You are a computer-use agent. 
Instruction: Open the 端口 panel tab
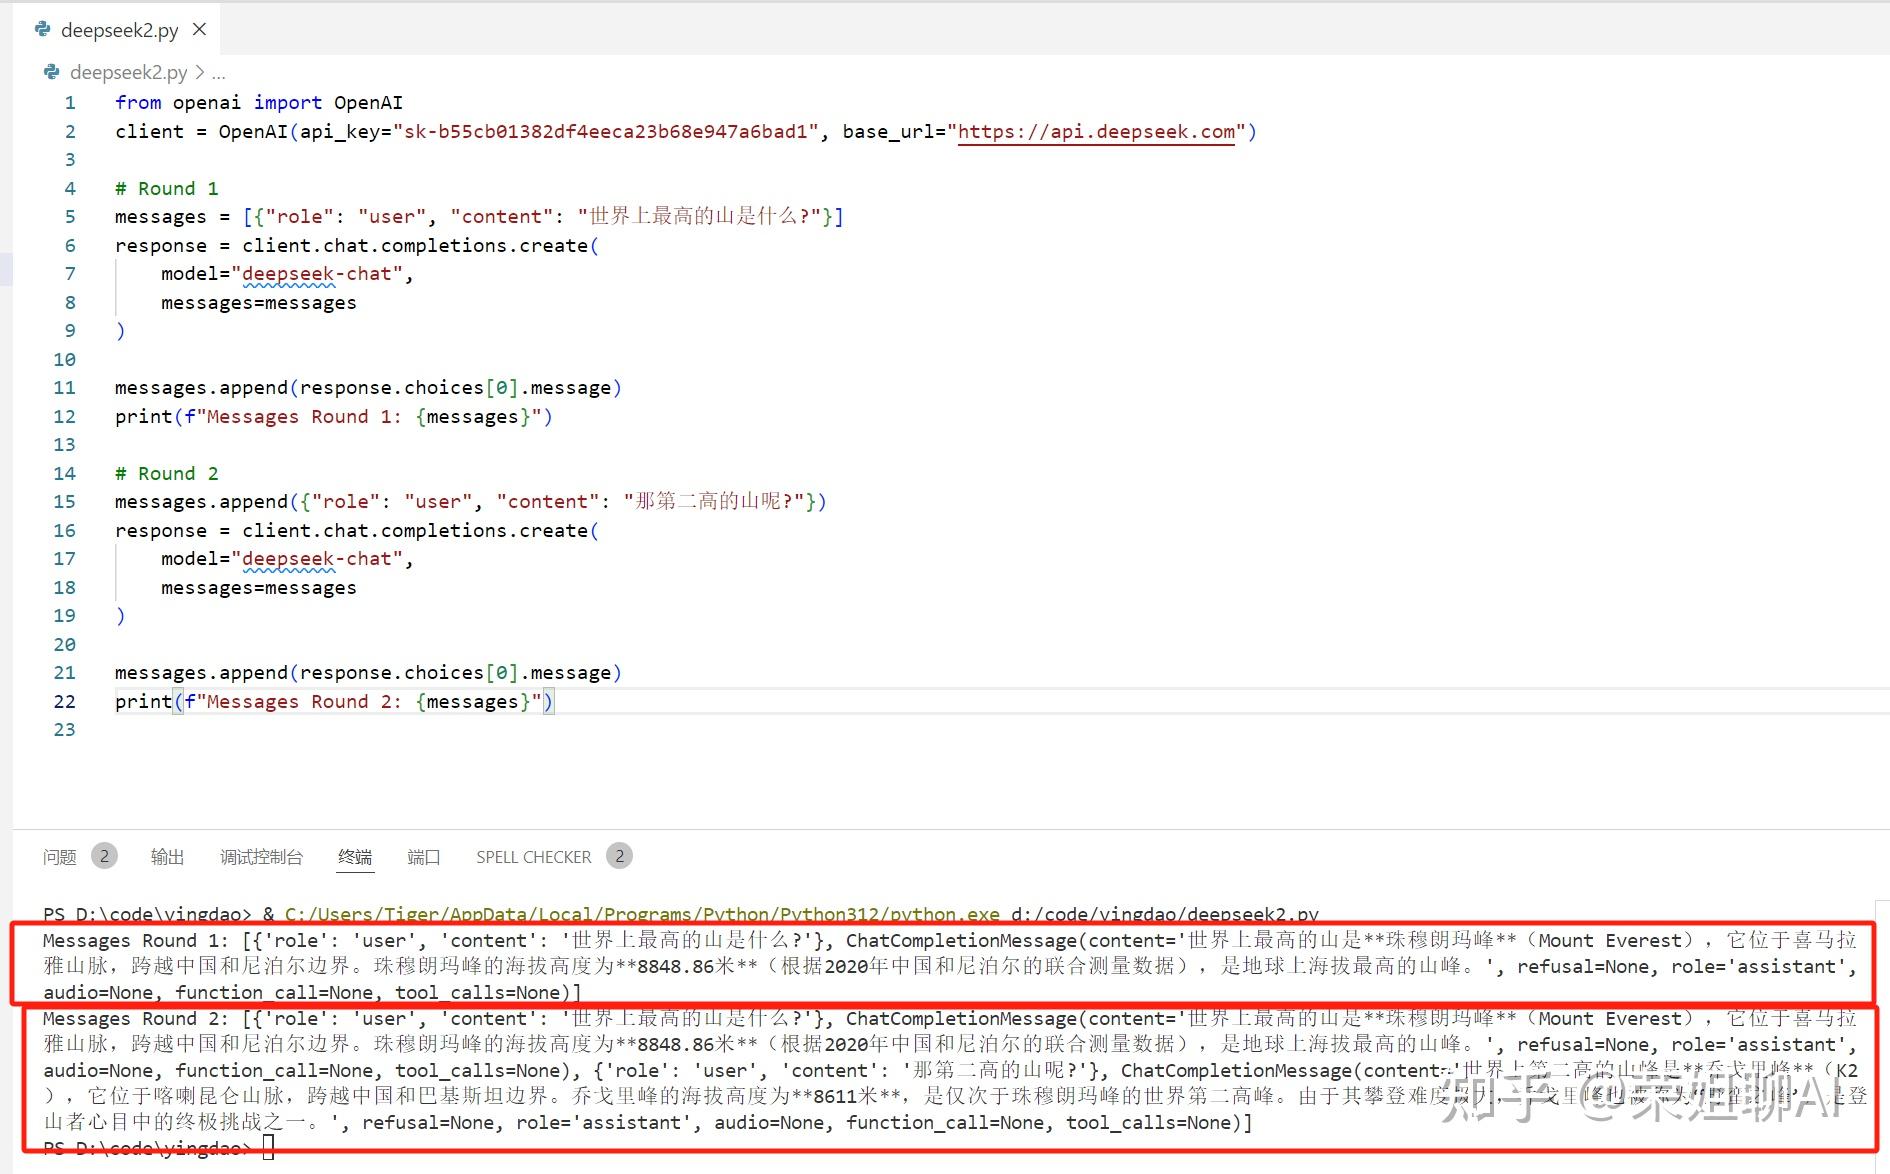pyautogui.click(x=423, y=857)
